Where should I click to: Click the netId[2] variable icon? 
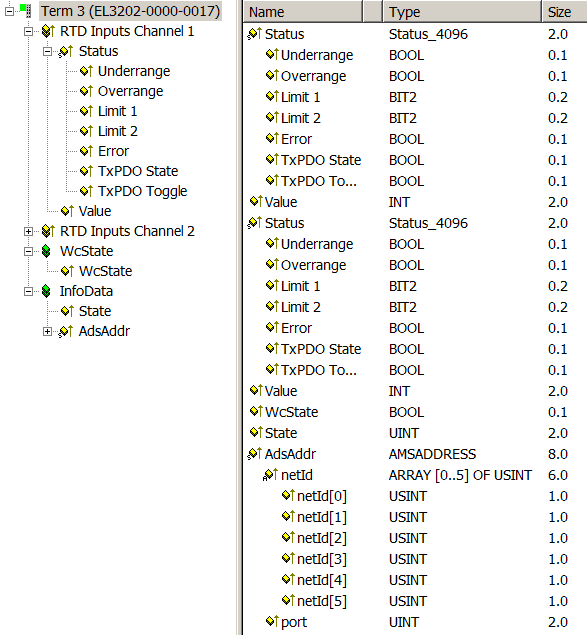tap(288, 537)
